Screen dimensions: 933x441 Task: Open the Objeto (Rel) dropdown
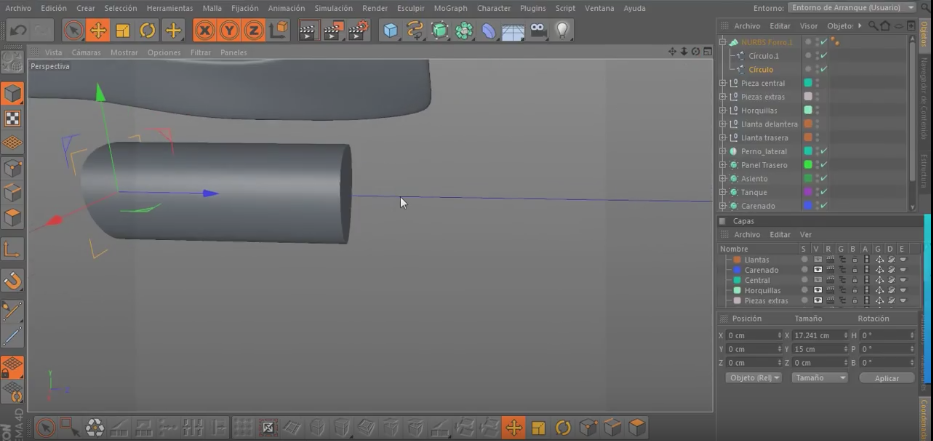point(753,378)
